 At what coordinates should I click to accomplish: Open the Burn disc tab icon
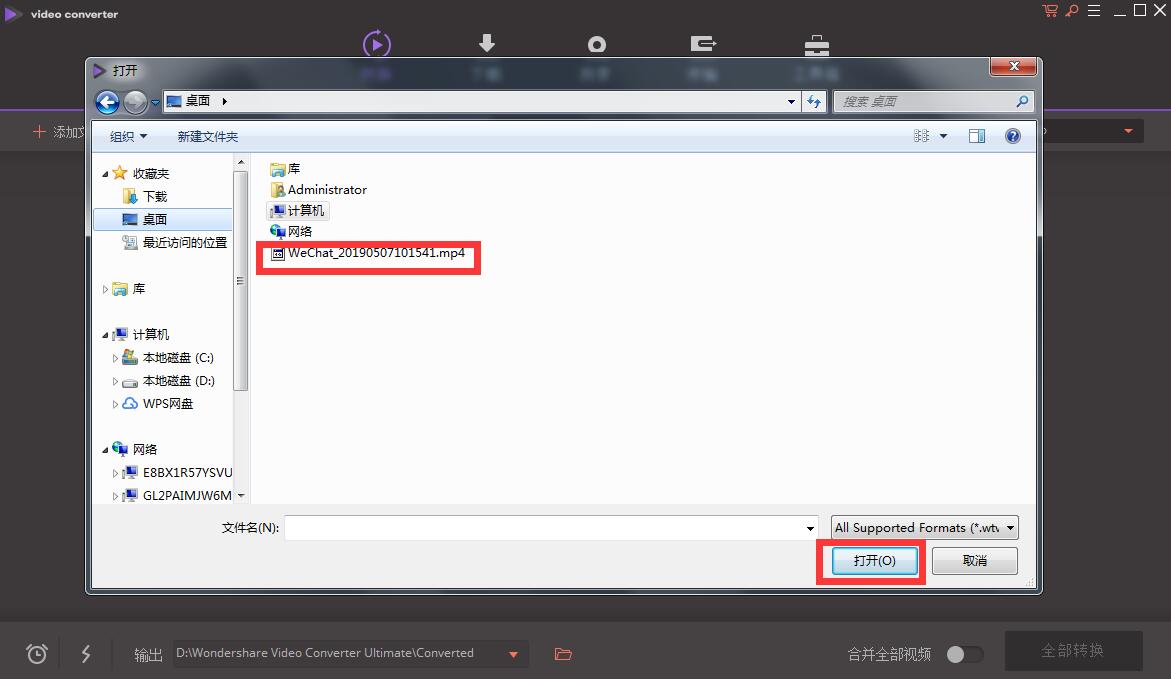pos(597,45)
